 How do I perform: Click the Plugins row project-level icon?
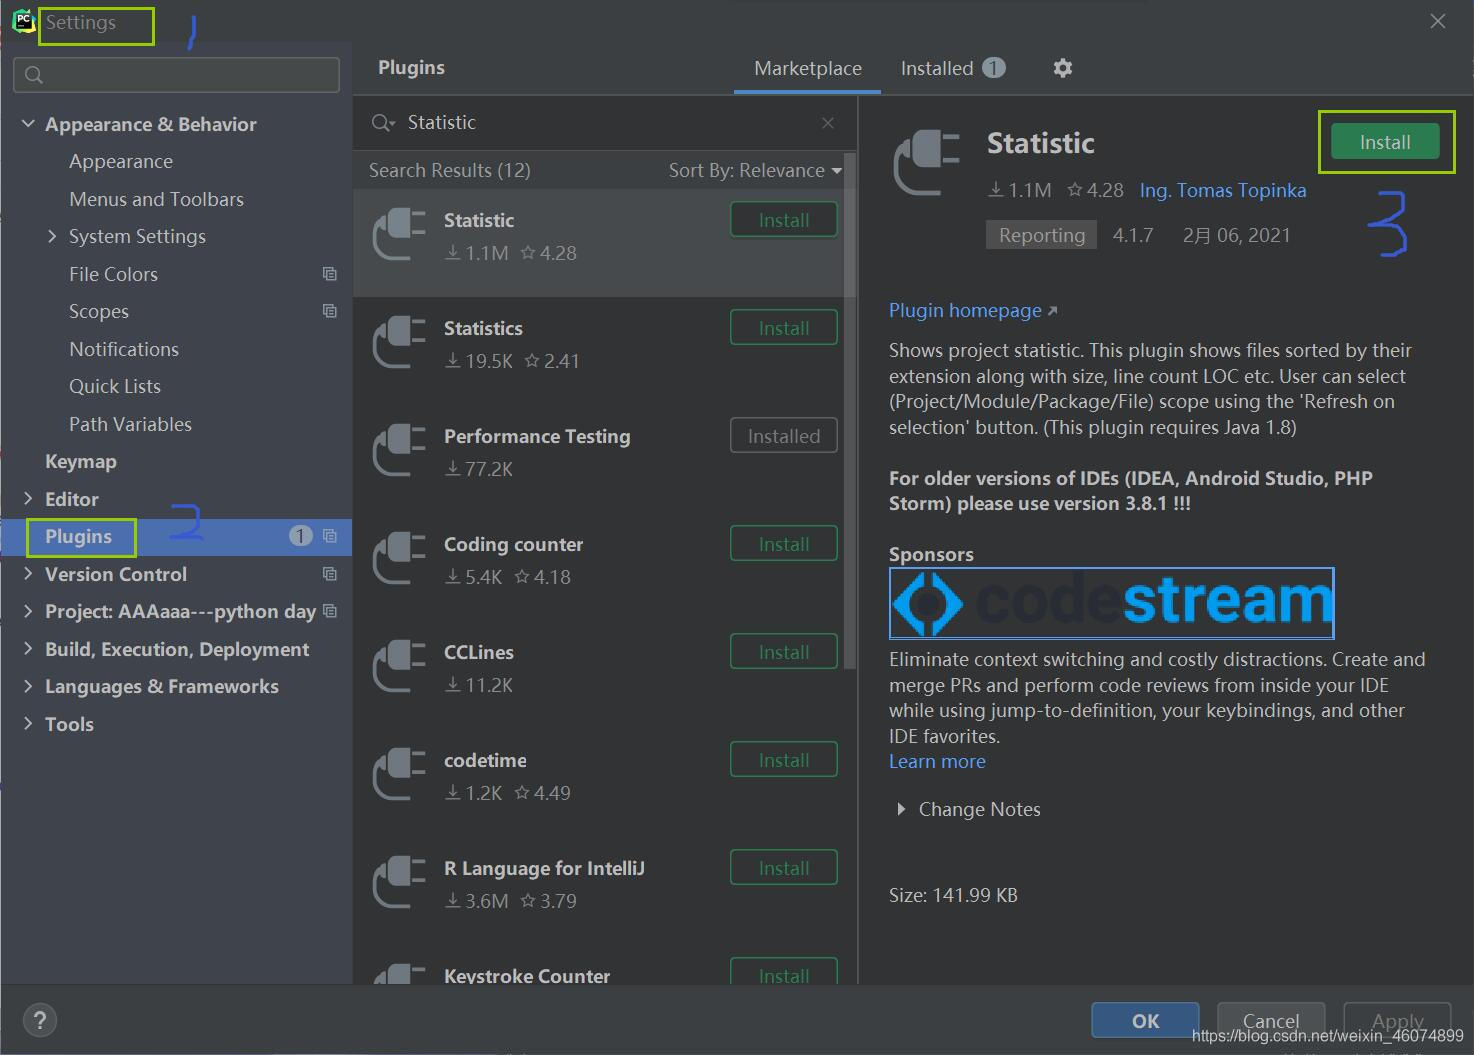pyautogui.click(x=329, y=536)
